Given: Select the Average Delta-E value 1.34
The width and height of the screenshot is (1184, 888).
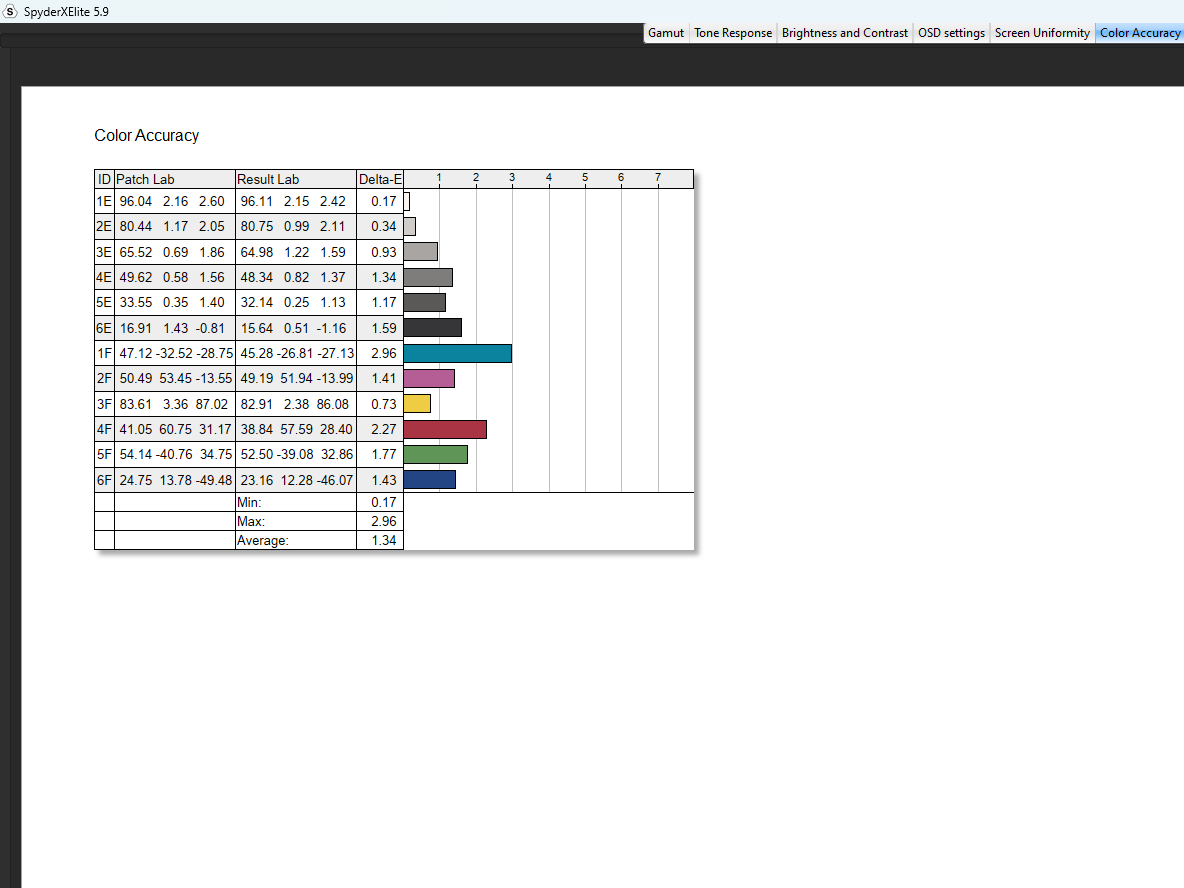Looking at the screenshot, I should [383, 541].
